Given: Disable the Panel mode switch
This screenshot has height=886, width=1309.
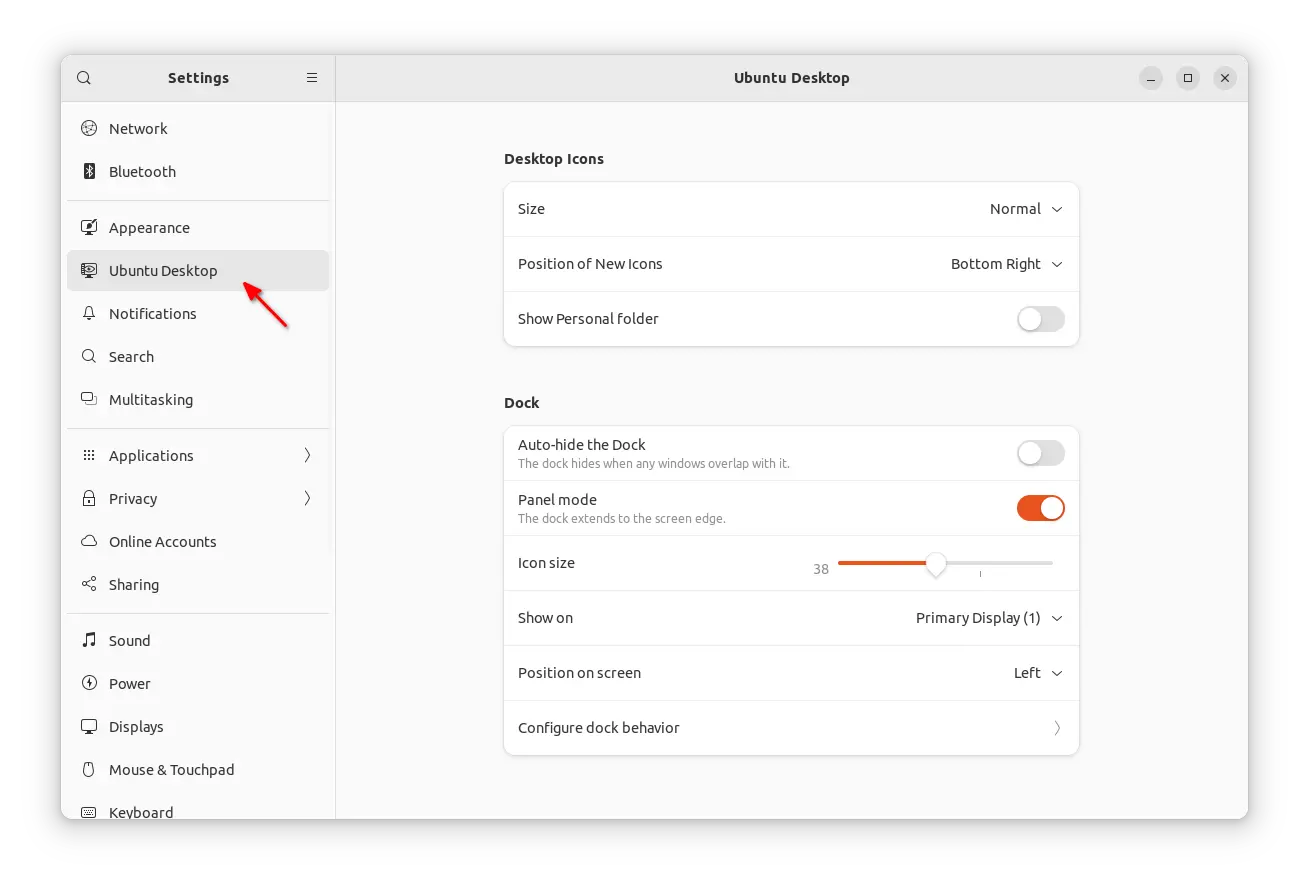Looking at the screenshot, I should (x=1040, y=508).
